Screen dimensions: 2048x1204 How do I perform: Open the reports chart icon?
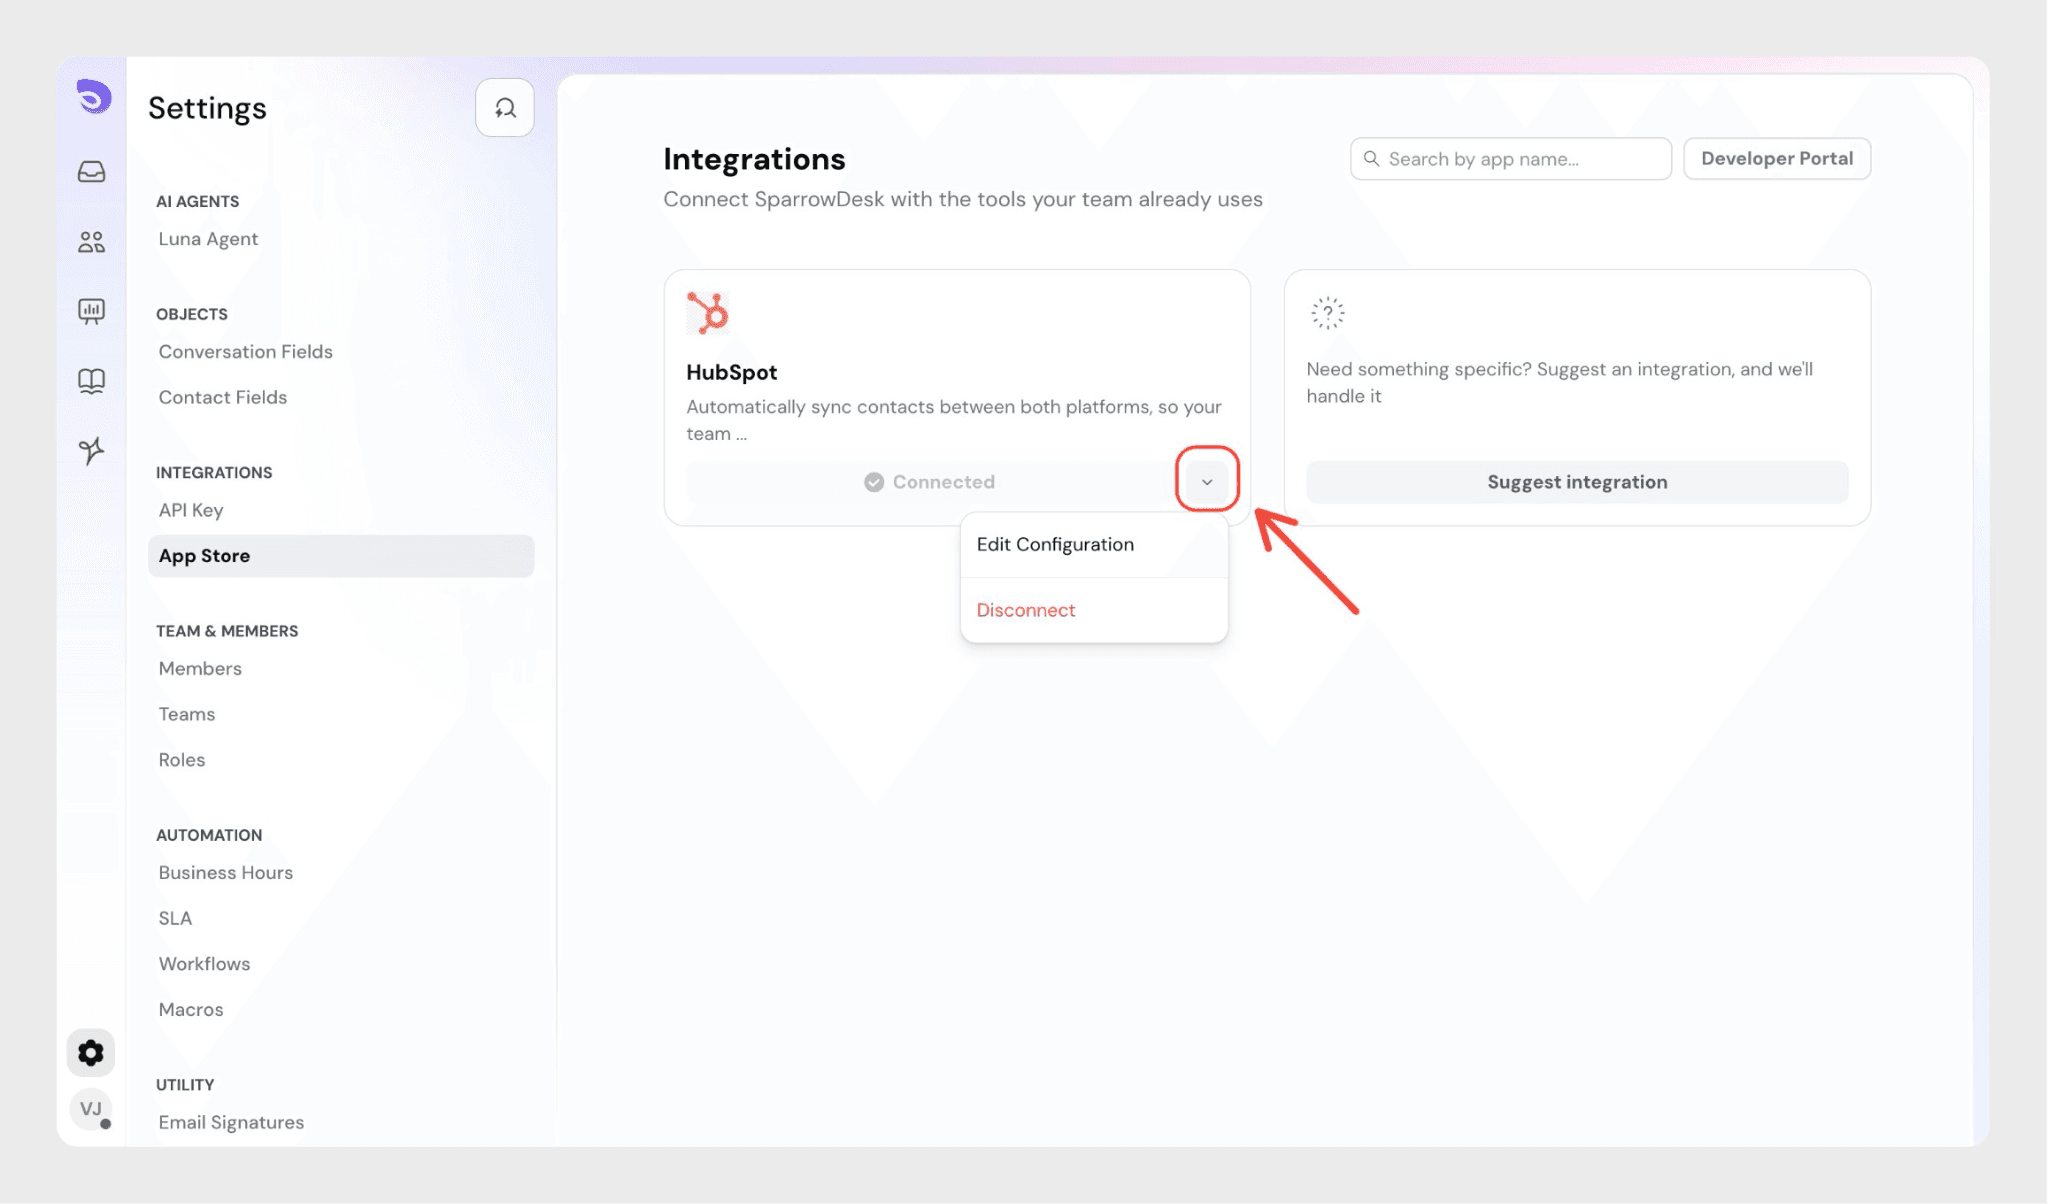click(x=91, y=311)
